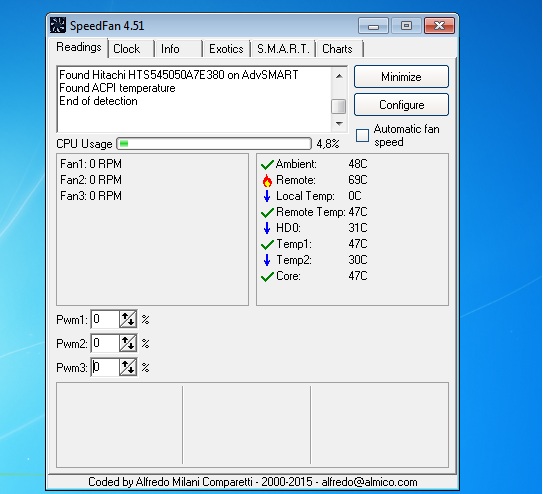Image resolution: width=543 pixels, height=494 pixels.
Task: Click the HD0 temperature value 31C
Action: tap(358, 228)
